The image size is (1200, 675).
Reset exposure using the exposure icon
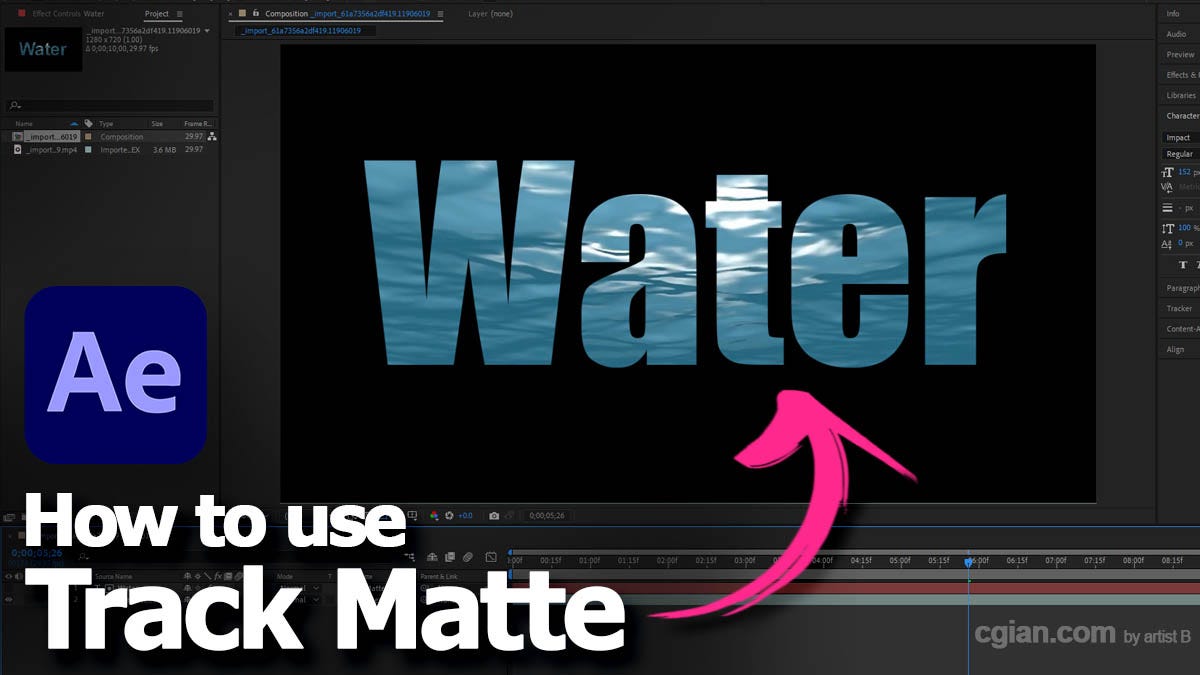pyautogui.click(x=449, y=516)
